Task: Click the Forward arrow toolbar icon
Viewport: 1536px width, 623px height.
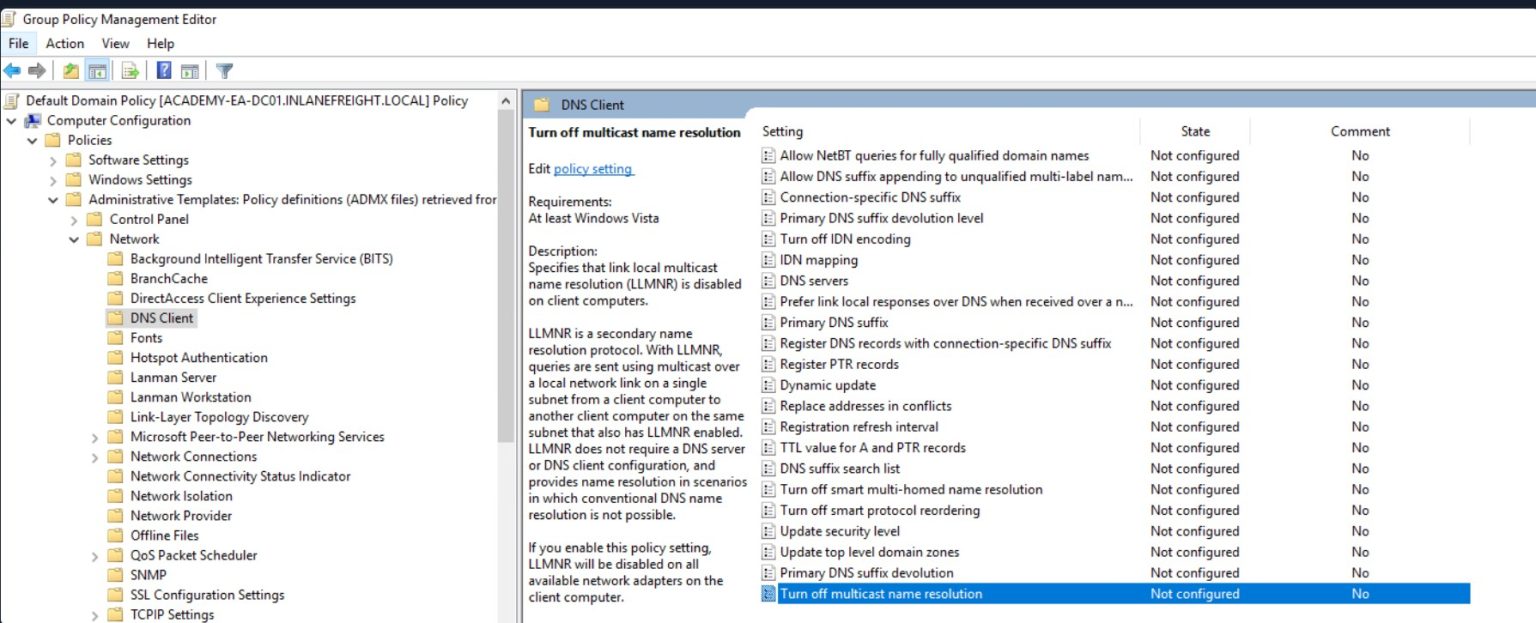Action: point(37,71)
